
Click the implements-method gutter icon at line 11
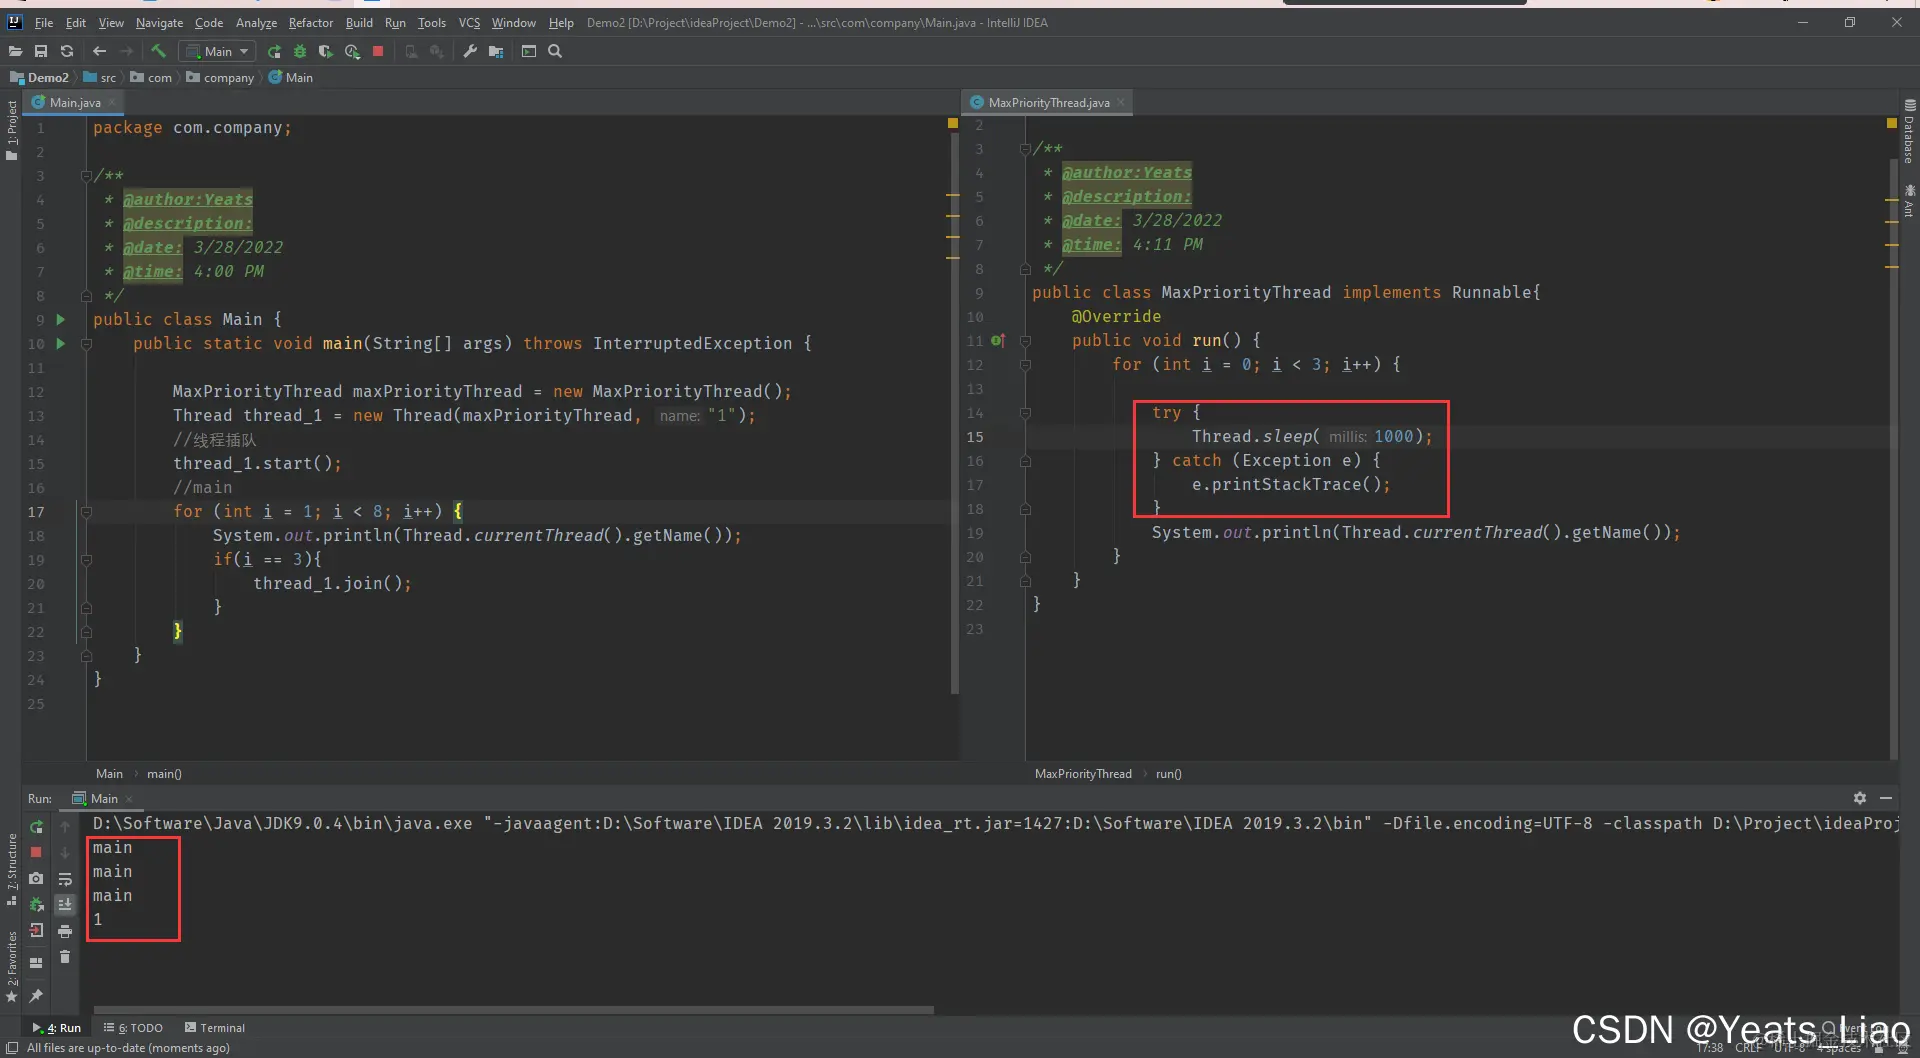(997, 340)
